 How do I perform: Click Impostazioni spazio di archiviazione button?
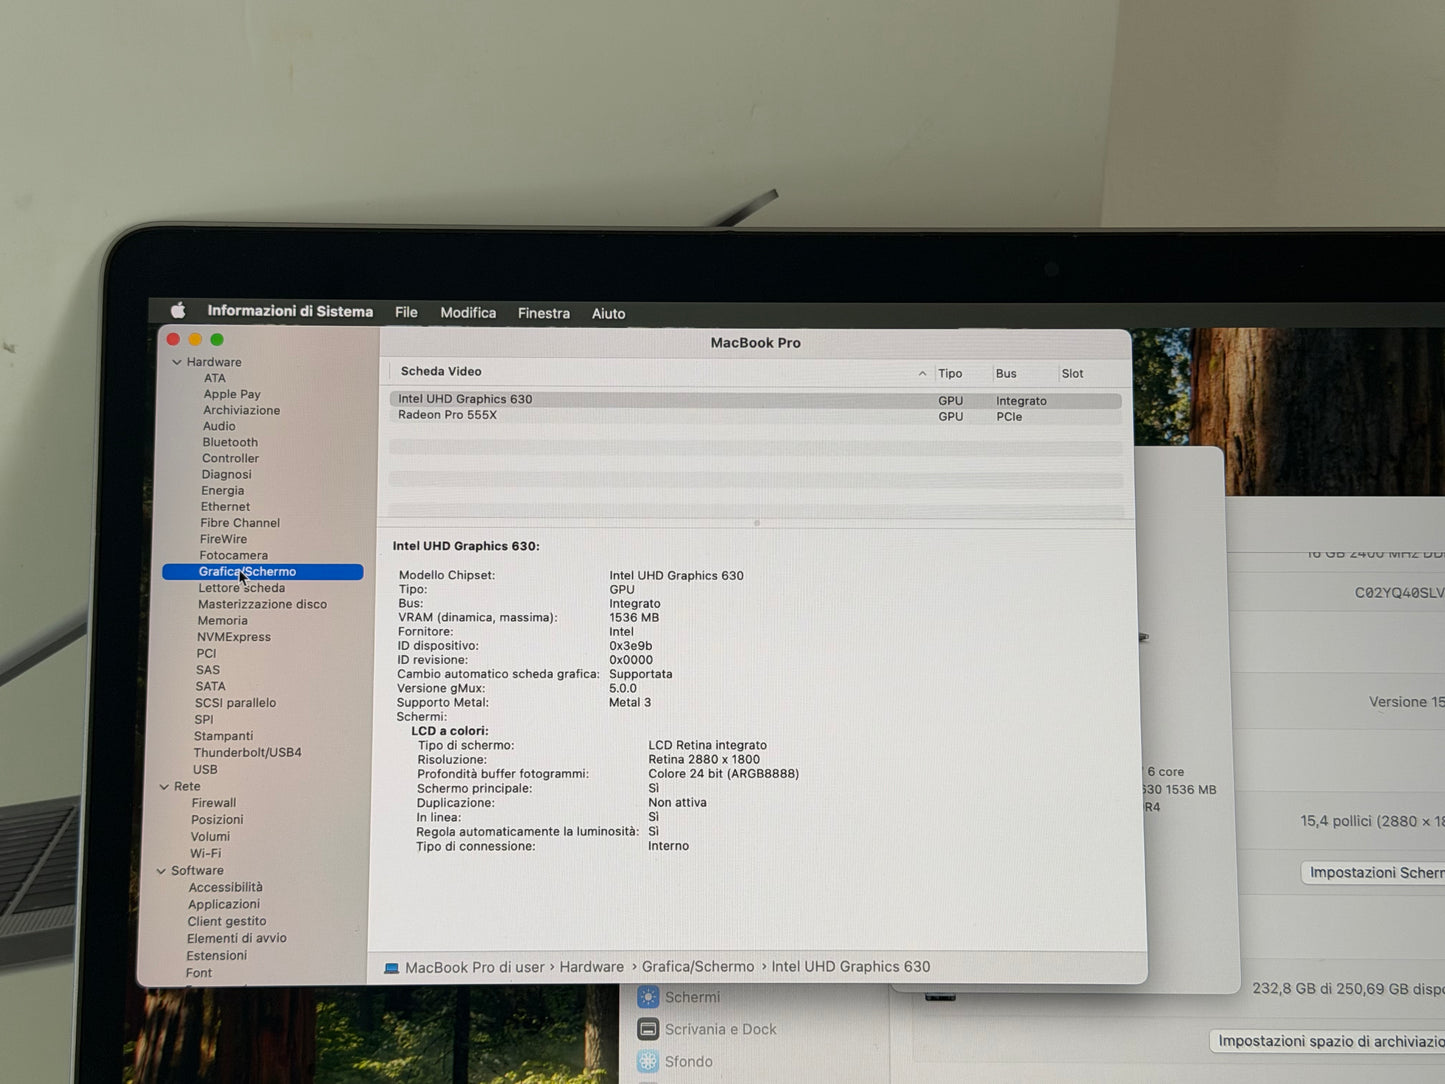pyautogui.click(x=1328, y=1041)
